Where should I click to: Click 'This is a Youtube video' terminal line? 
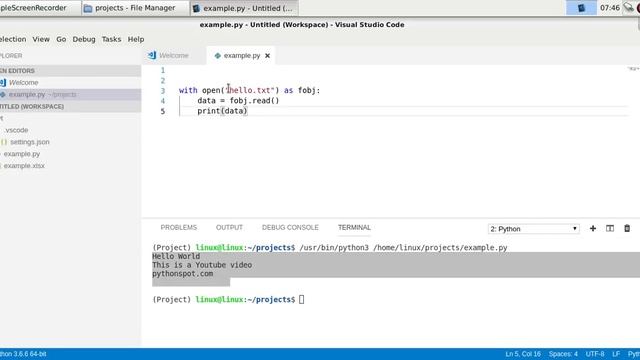[x=202, y=265]
